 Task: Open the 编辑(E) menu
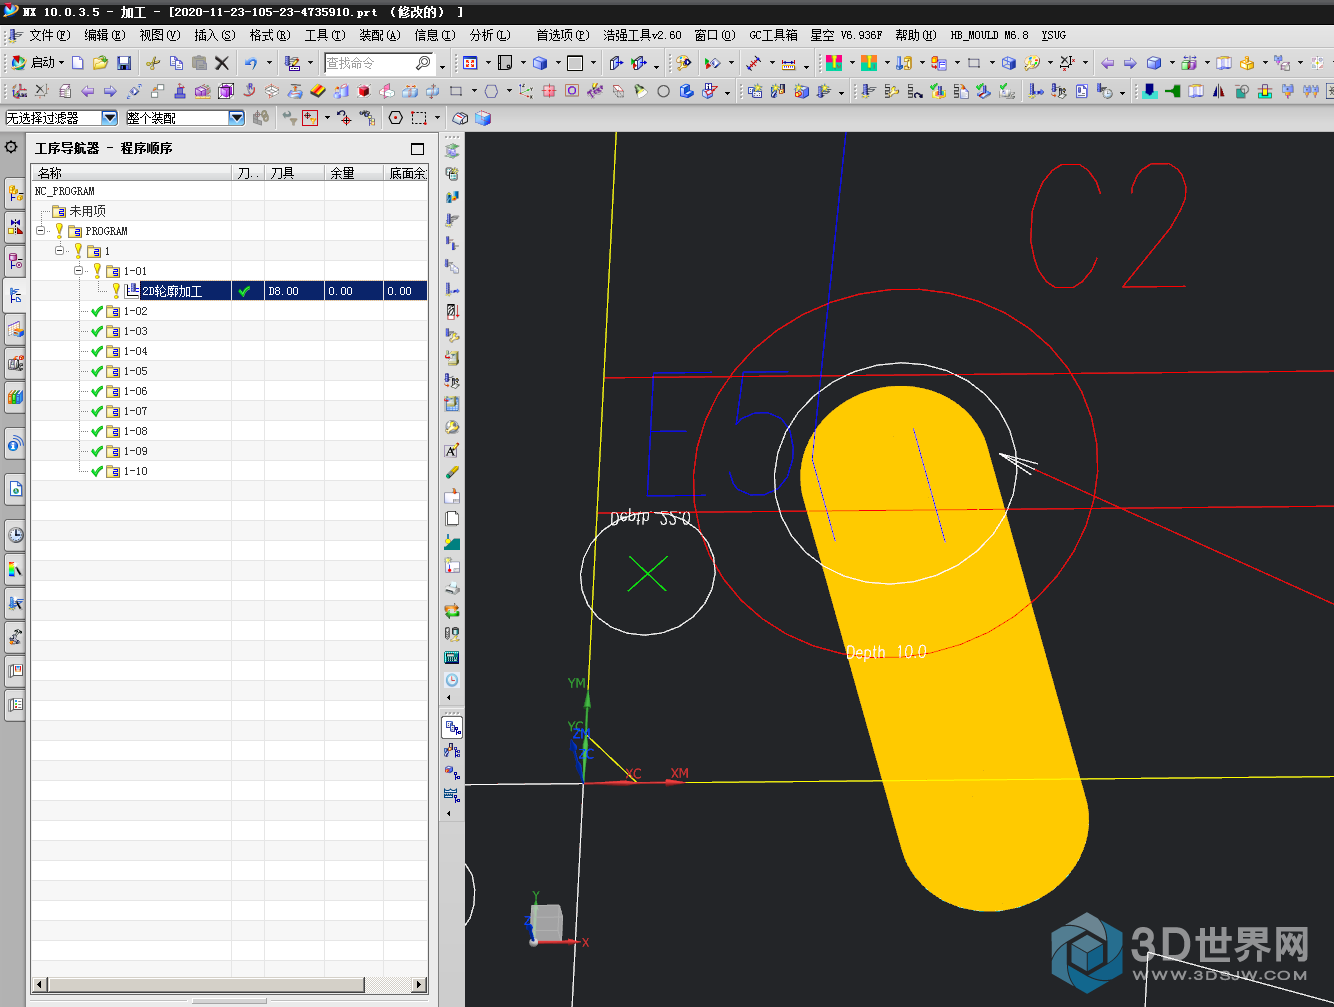105,35
